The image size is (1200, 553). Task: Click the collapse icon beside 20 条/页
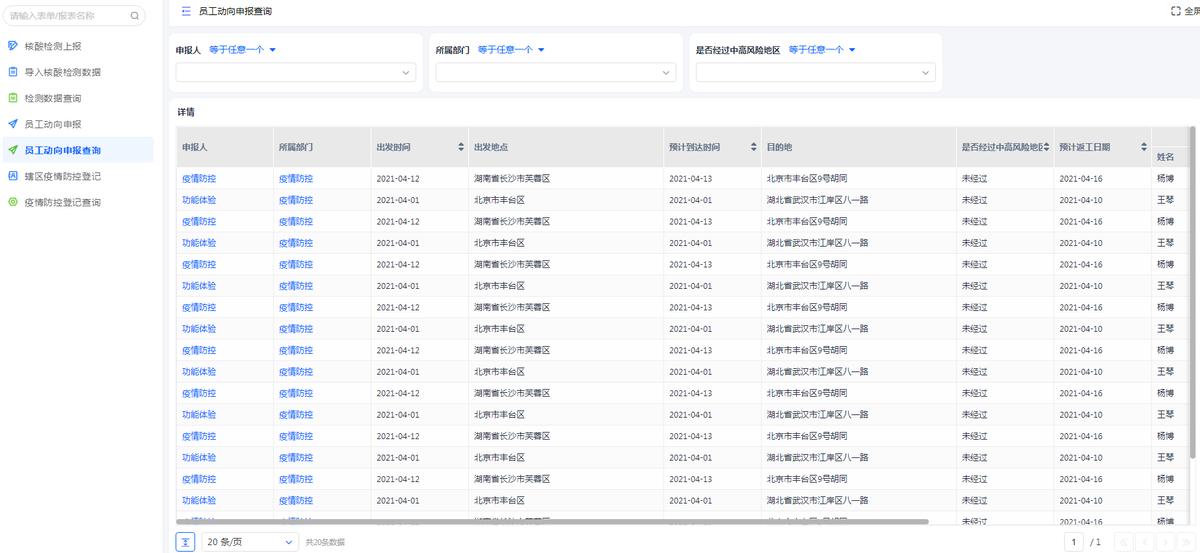(x=185, y=541)
